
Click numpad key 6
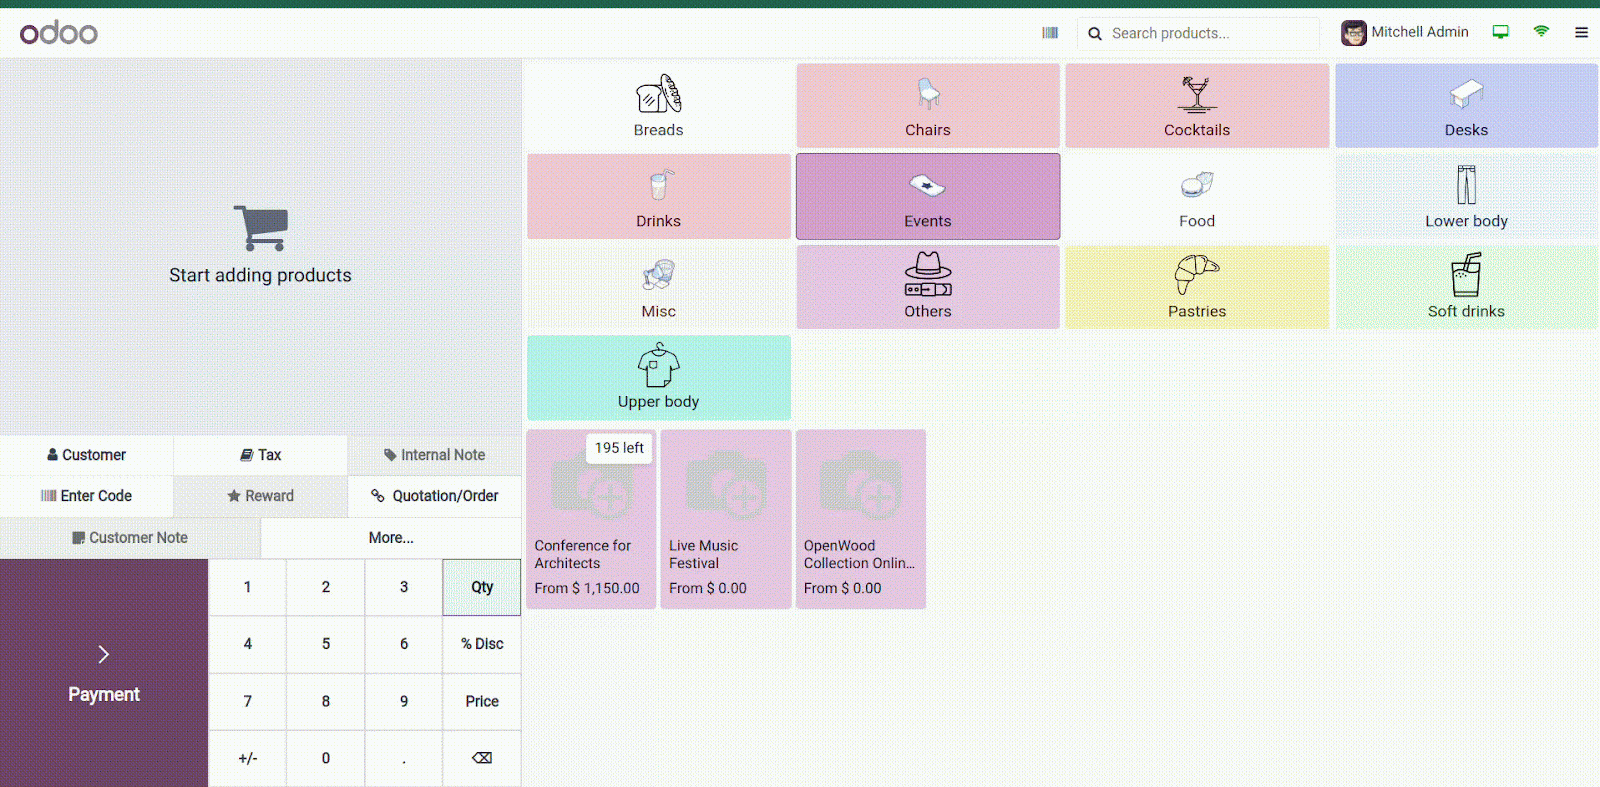[x=404, y=644]
